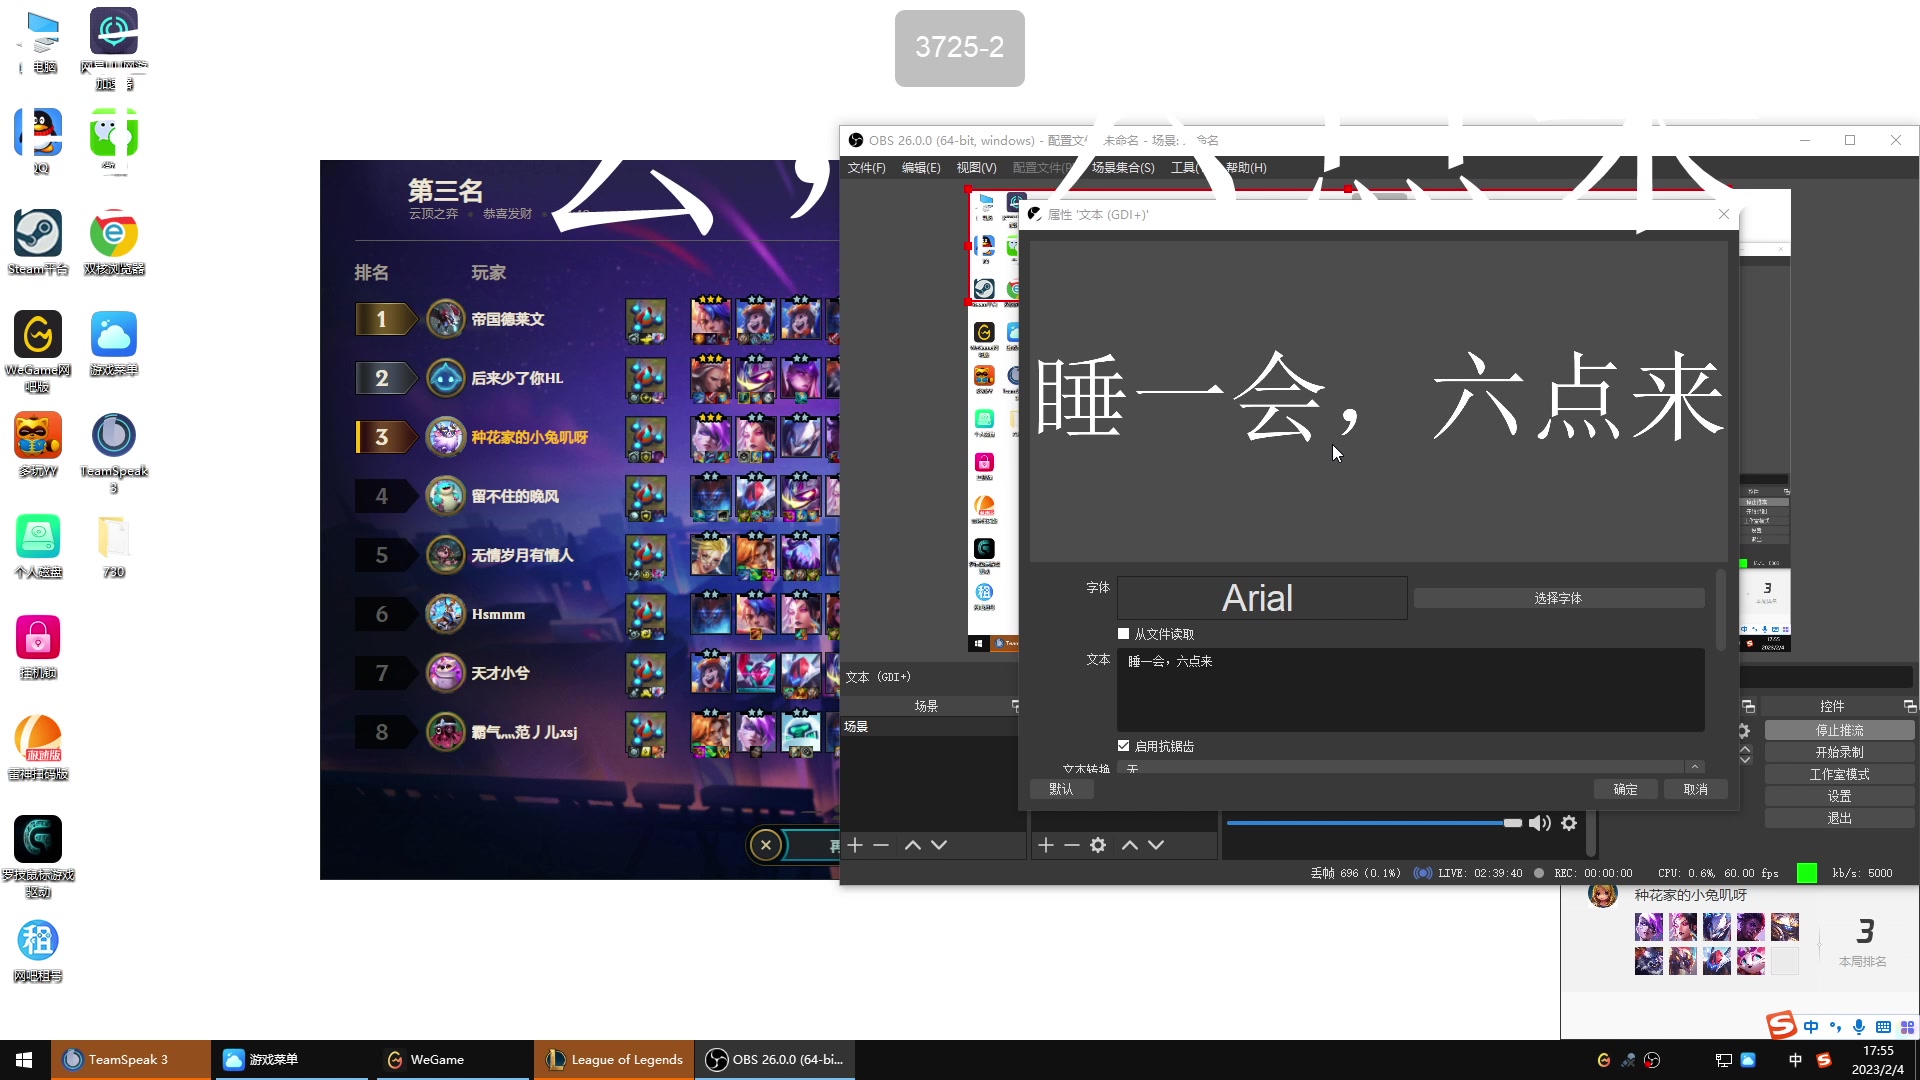
Task: Click 停止推流 to stop streaming
Action: 1839,730
